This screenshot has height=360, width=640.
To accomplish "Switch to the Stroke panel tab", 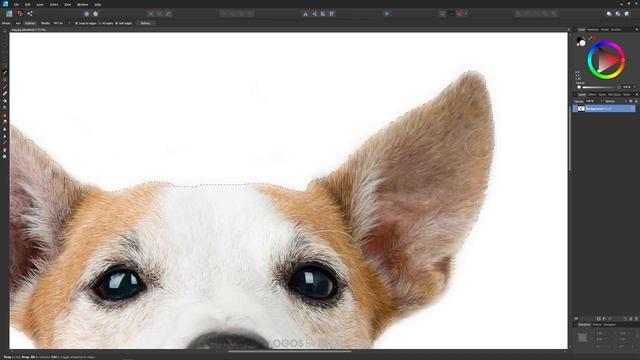I will 604,29.
